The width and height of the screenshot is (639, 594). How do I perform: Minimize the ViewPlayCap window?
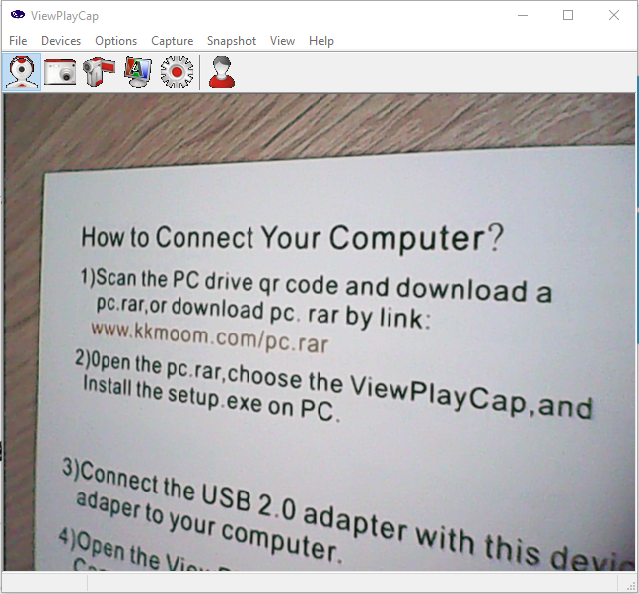tap(523, 15)
